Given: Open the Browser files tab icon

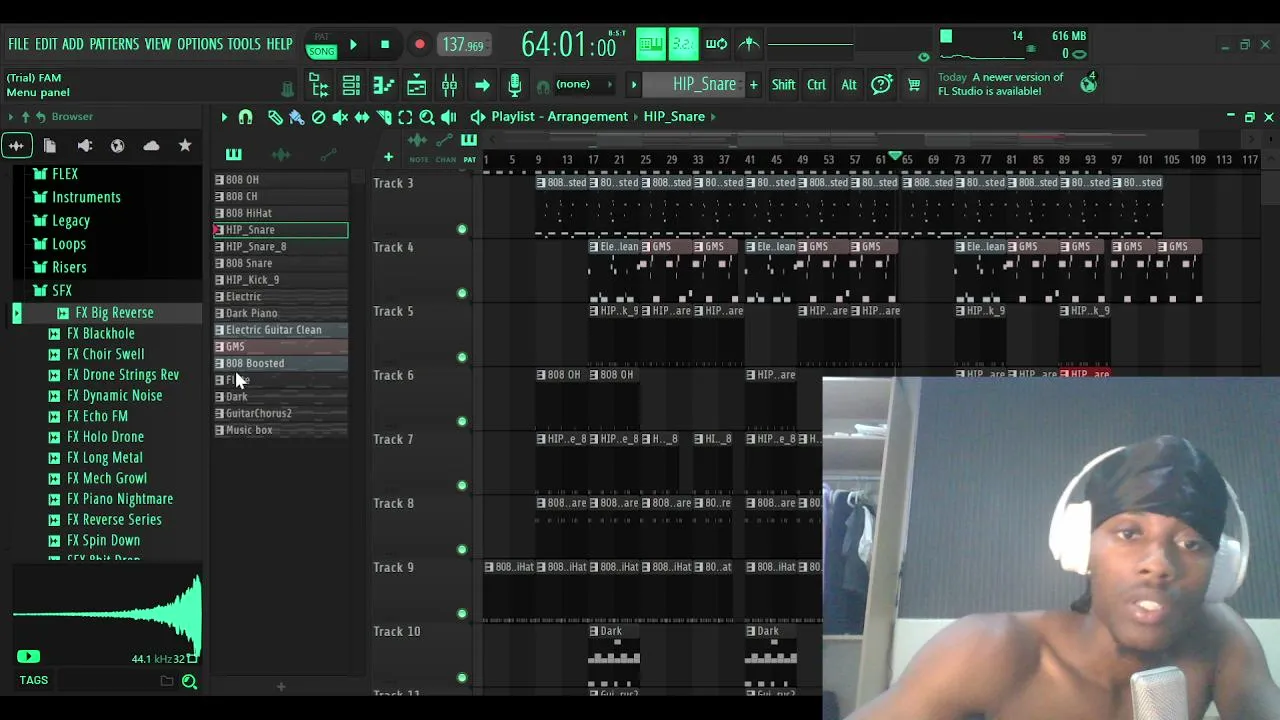Looking at the screenshot, I should [x=50, y=146].
